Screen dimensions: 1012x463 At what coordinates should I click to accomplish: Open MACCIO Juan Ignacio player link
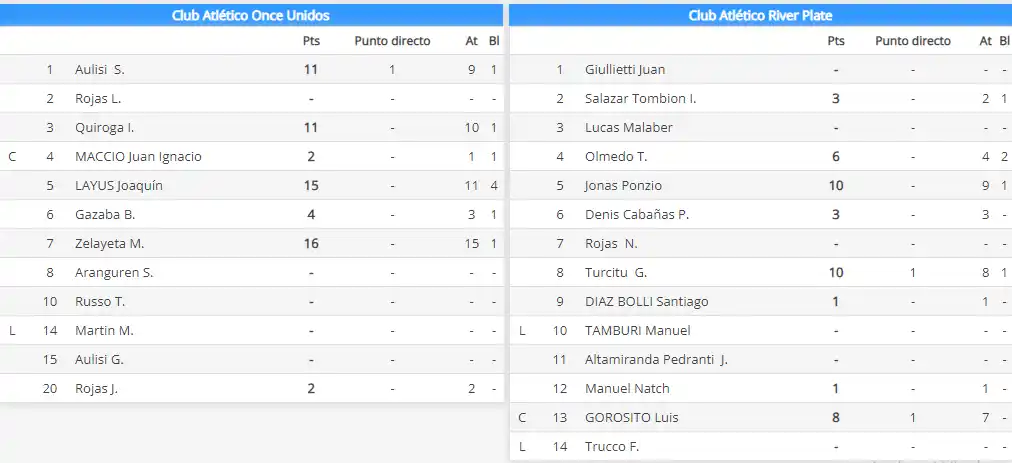(x=138, y=157)
